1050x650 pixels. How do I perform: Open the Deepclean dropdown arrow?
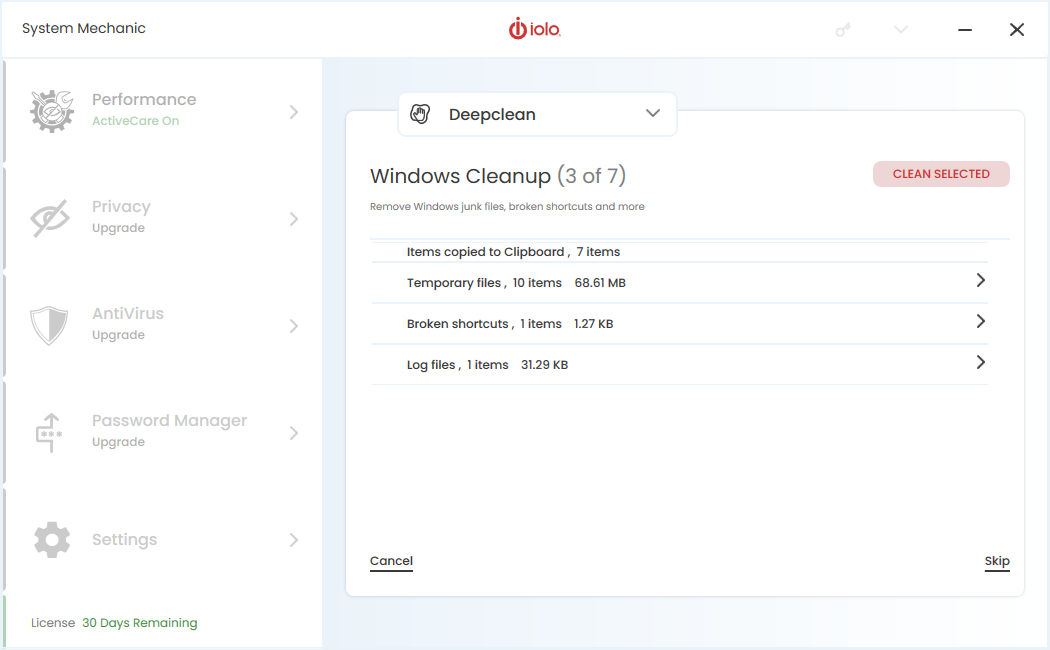[653, 113]
